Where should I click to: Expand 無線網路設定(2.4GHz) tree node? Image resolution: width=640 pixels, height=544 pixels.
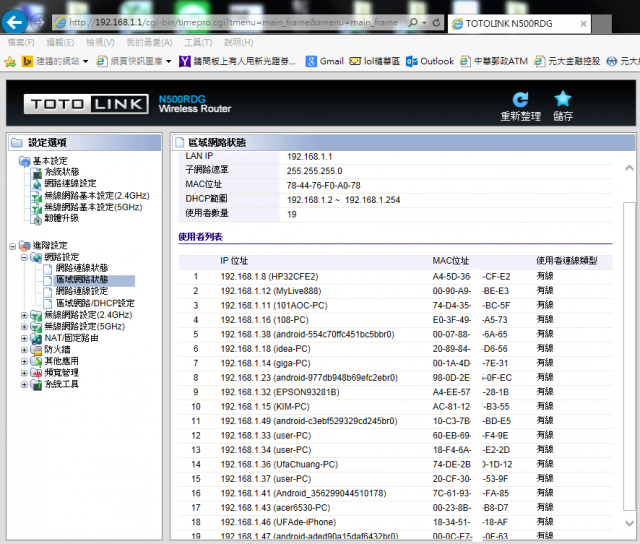tap(24, 315)
